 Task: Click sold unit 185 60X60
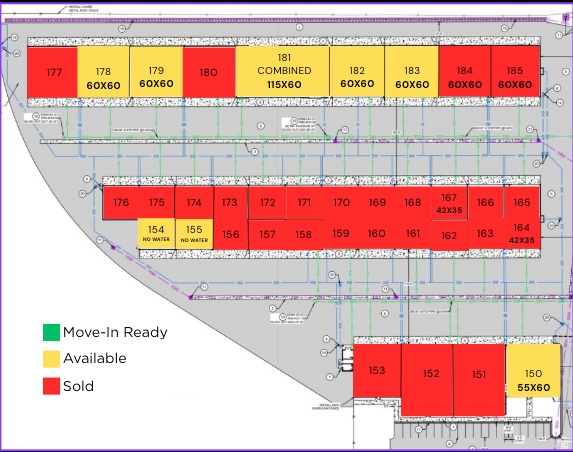pos(515,72)
